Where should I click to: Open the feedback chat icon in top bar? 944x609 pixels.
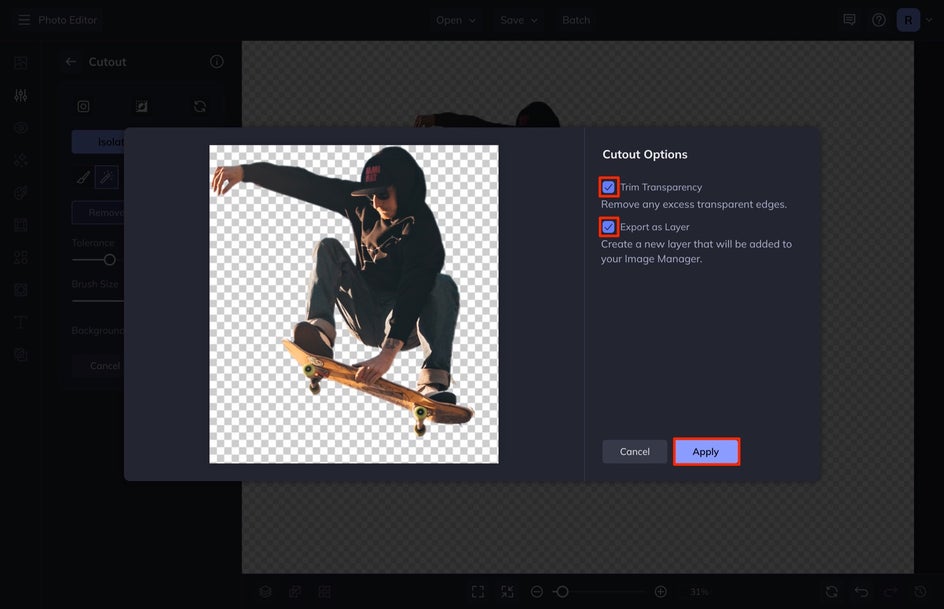(x=849, y=20)
